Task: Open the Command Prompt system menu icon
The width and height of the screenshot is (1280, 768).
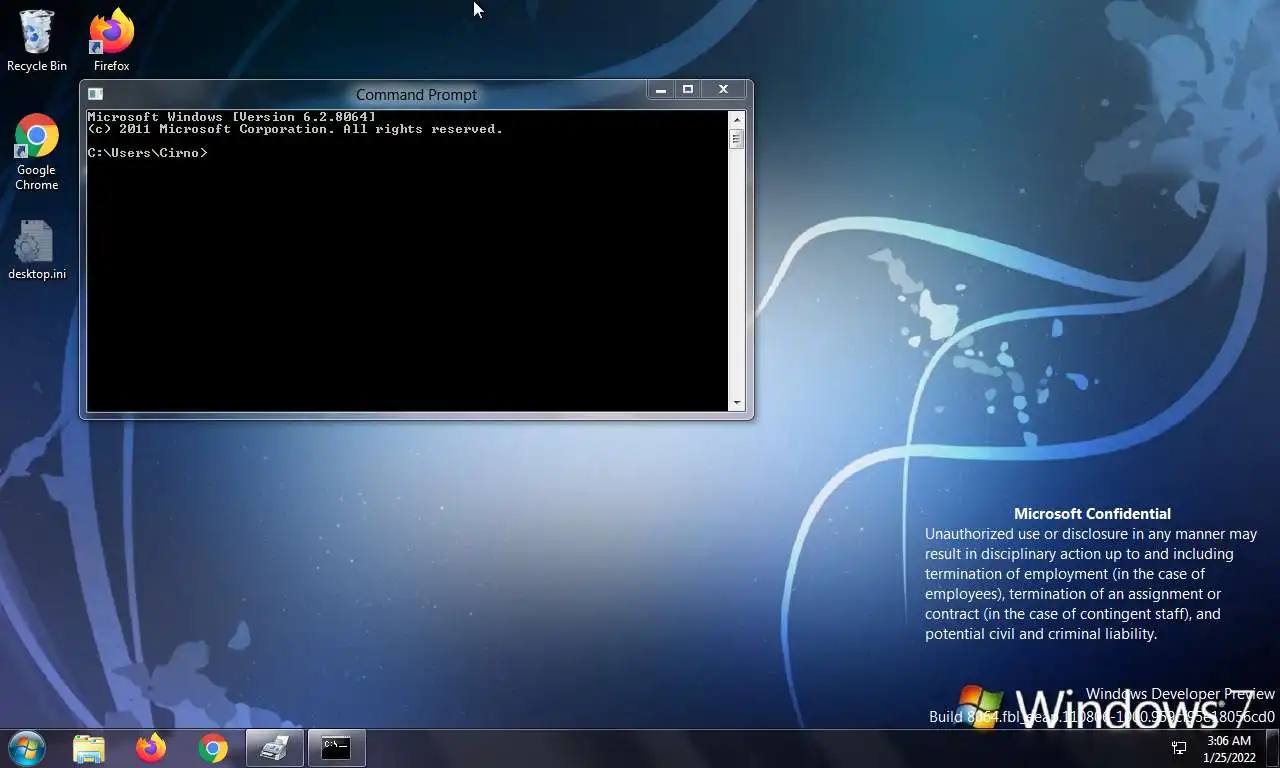Action: [95, 94]
